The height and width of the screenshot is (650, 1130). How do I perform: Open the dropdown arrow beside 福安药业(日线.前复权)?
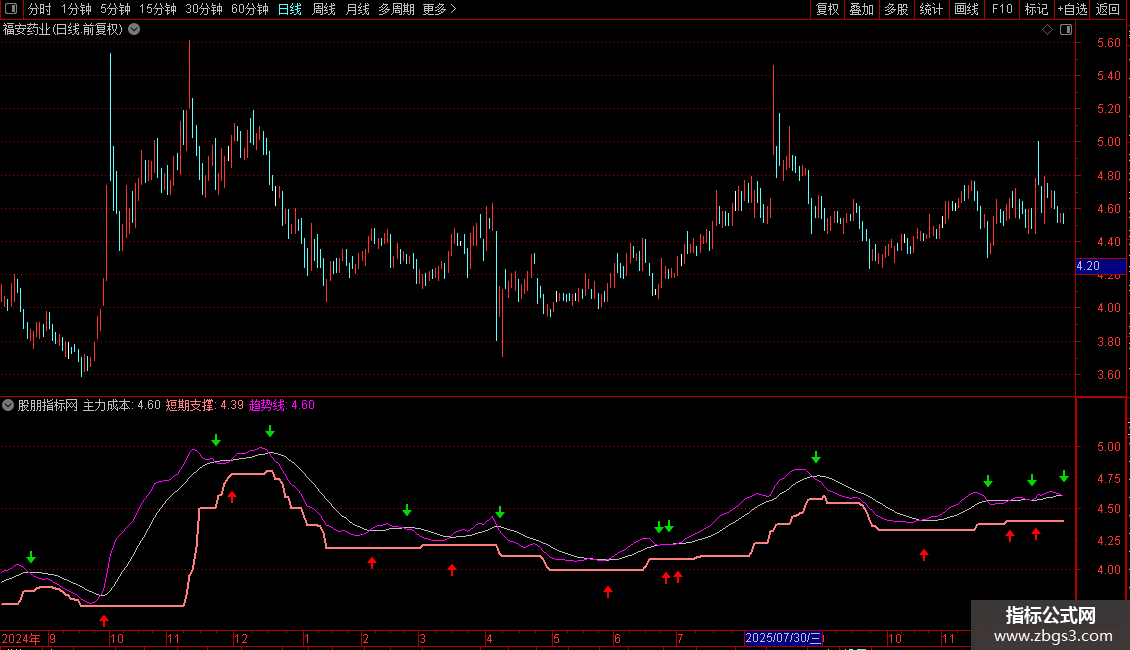pyautogui.click(x=134, y=30)
